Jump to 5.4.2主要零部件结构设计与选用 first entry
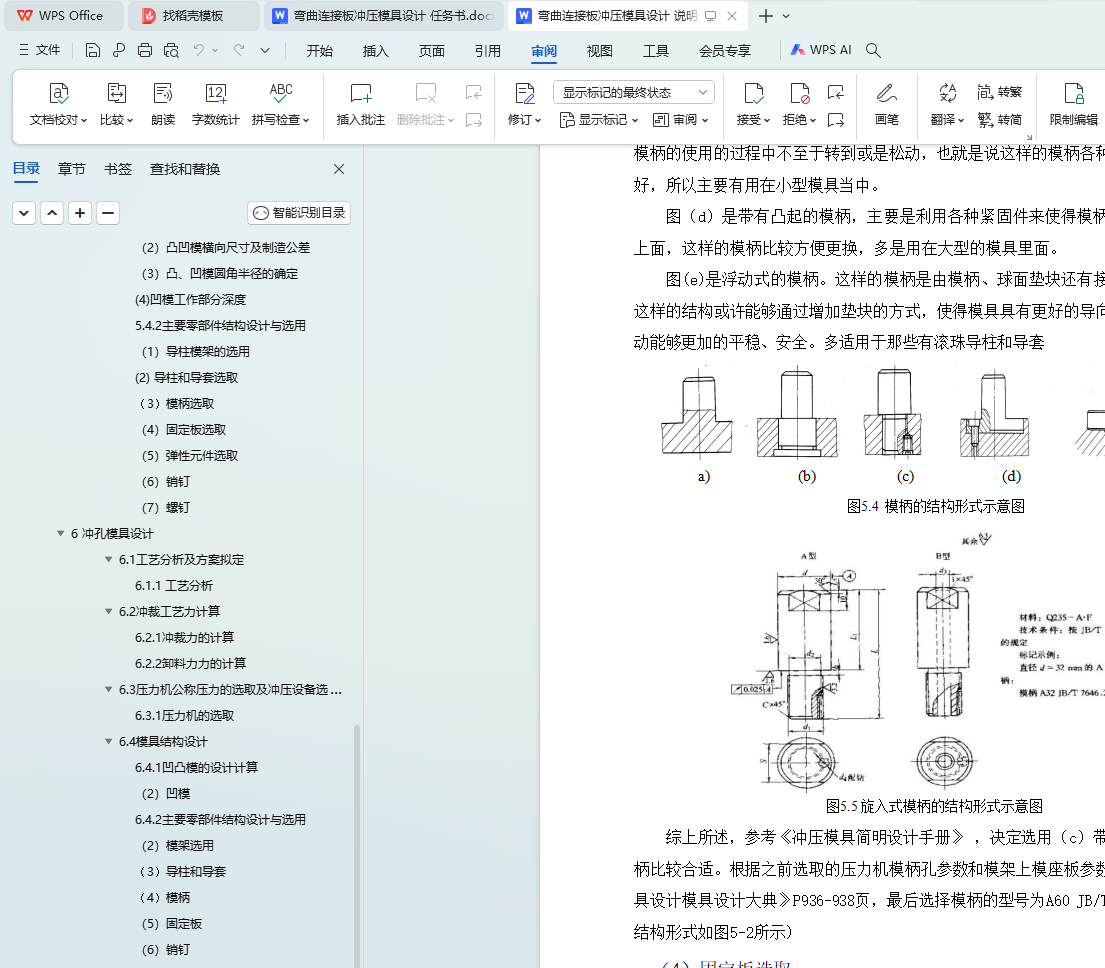The height and width of the screenshot is (968, 1105). (221, 325)
